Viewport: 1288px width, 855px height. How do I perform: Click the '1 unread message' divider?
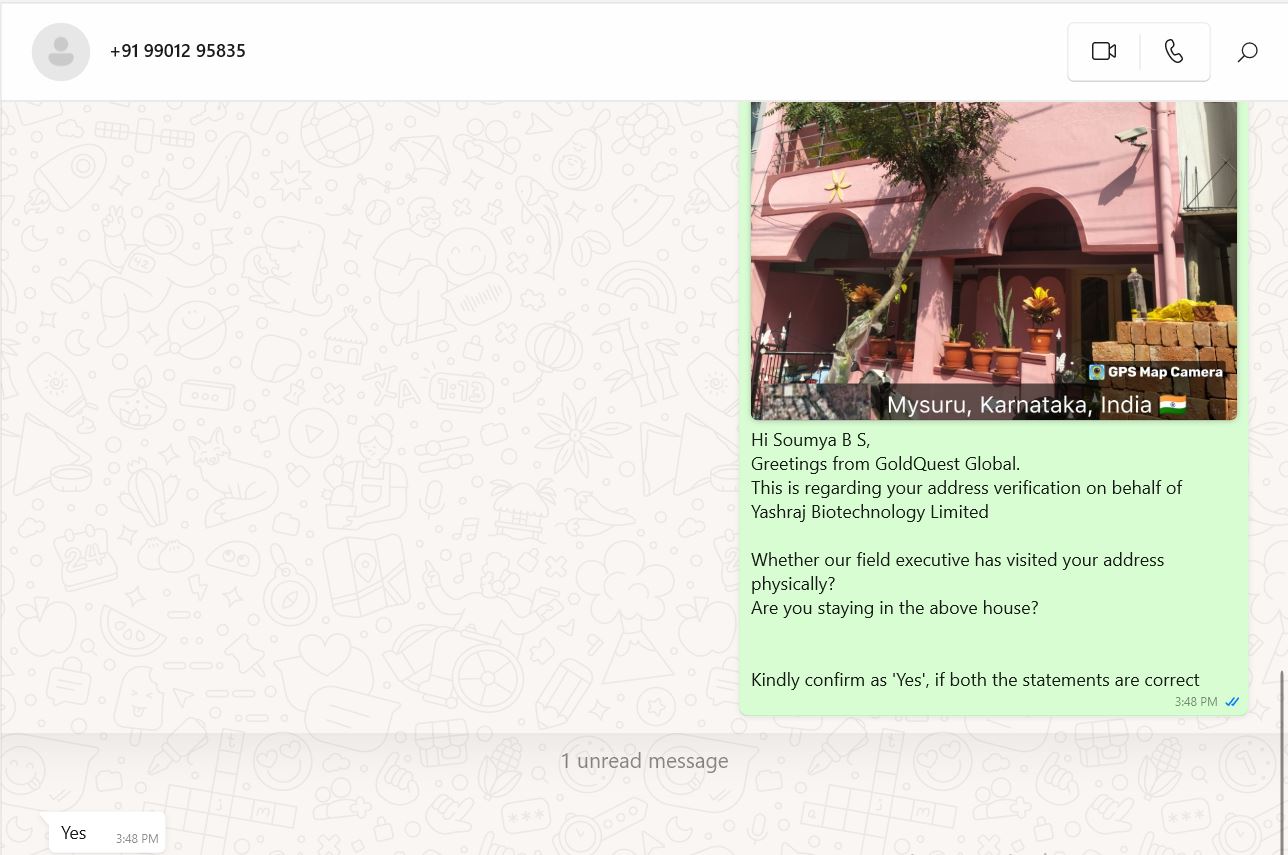pyautogui.click(x=644, y=761)
